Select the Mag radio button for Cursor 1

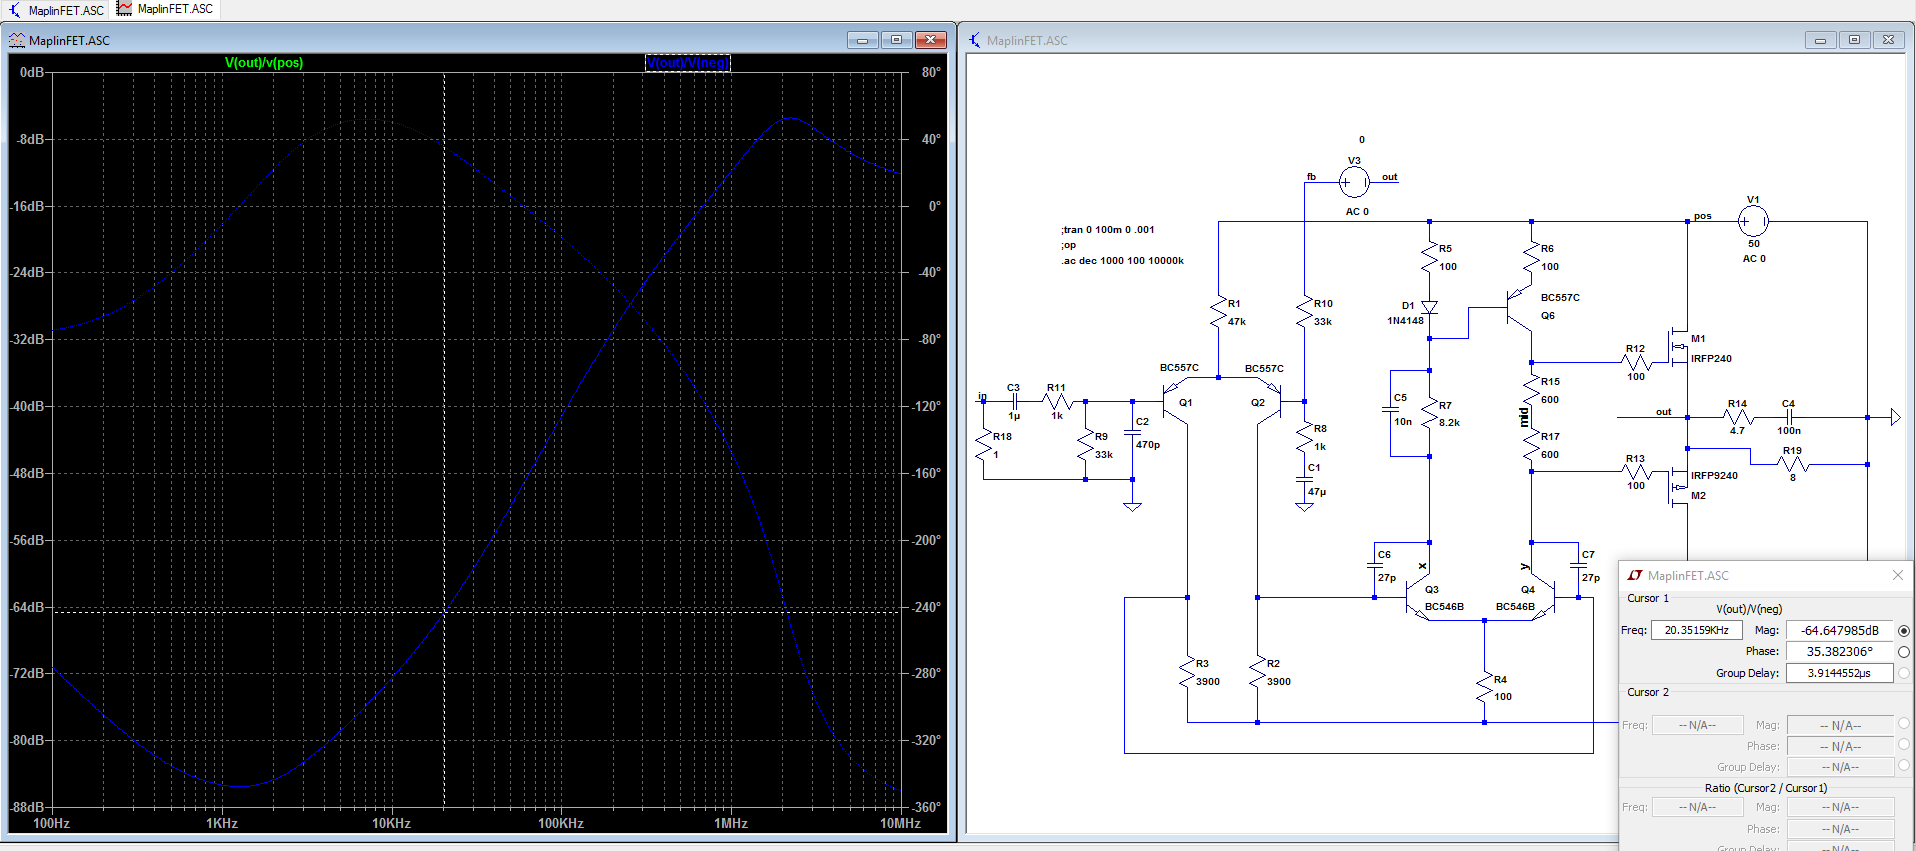tap(1904, 630)
